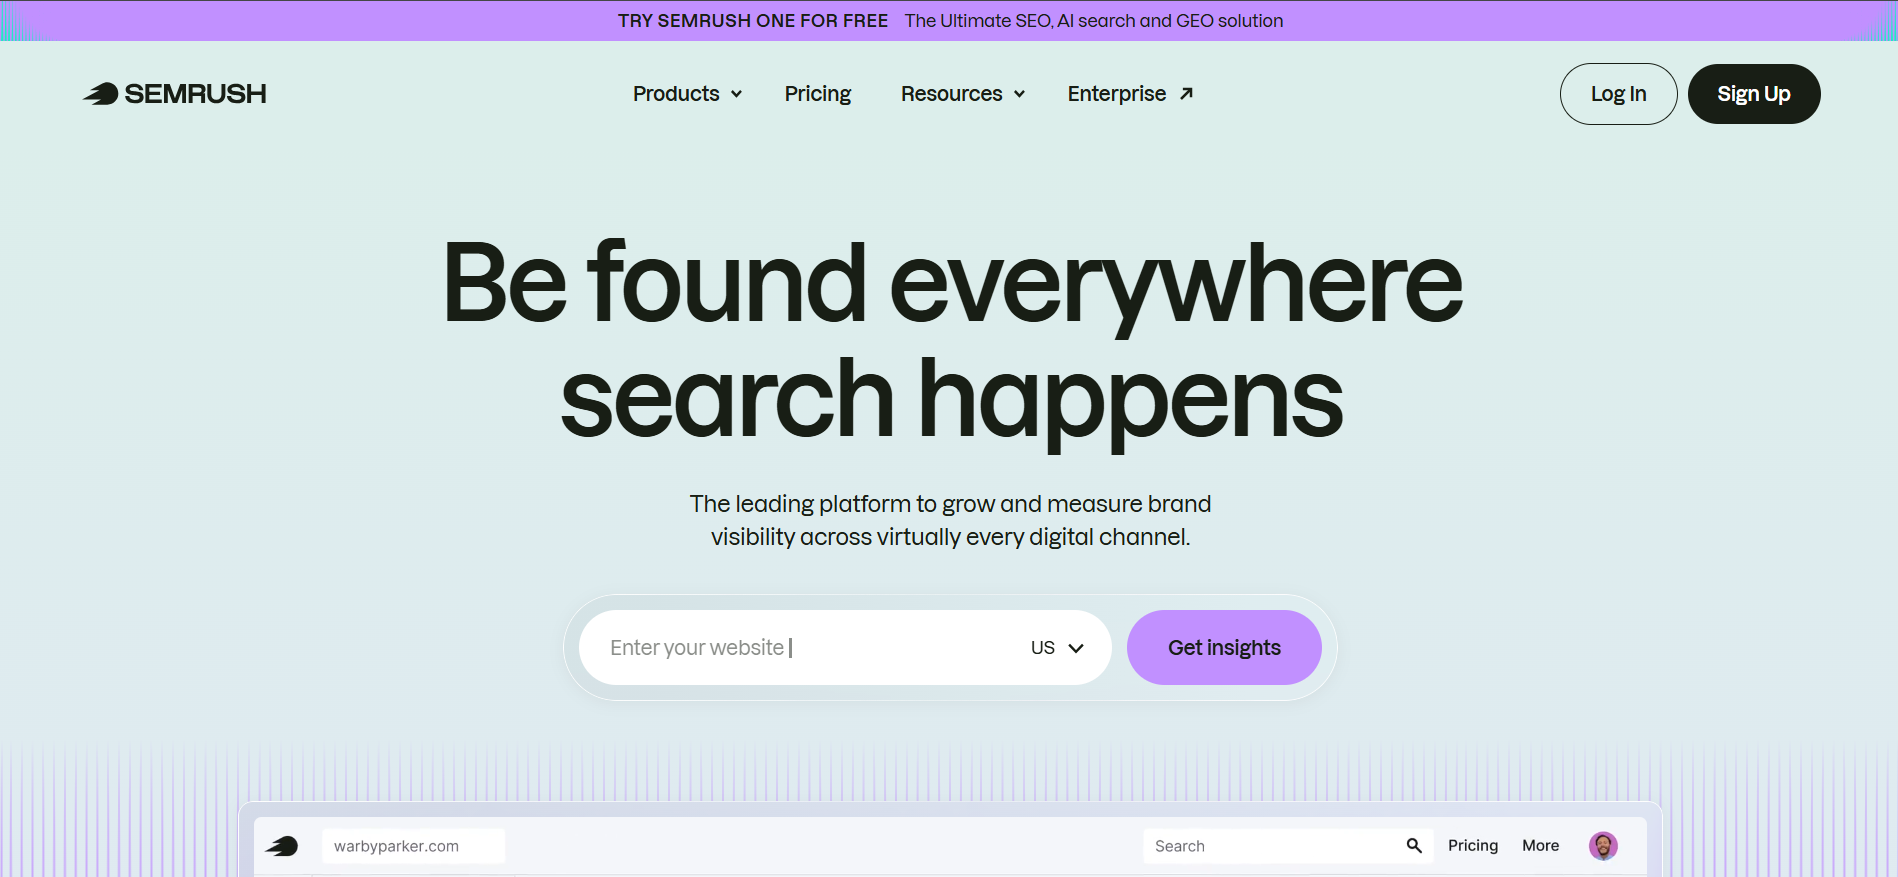1898x877 pixels.
Task: Click the Semrush flame logo in header
Action: click(x=101, y=94)
